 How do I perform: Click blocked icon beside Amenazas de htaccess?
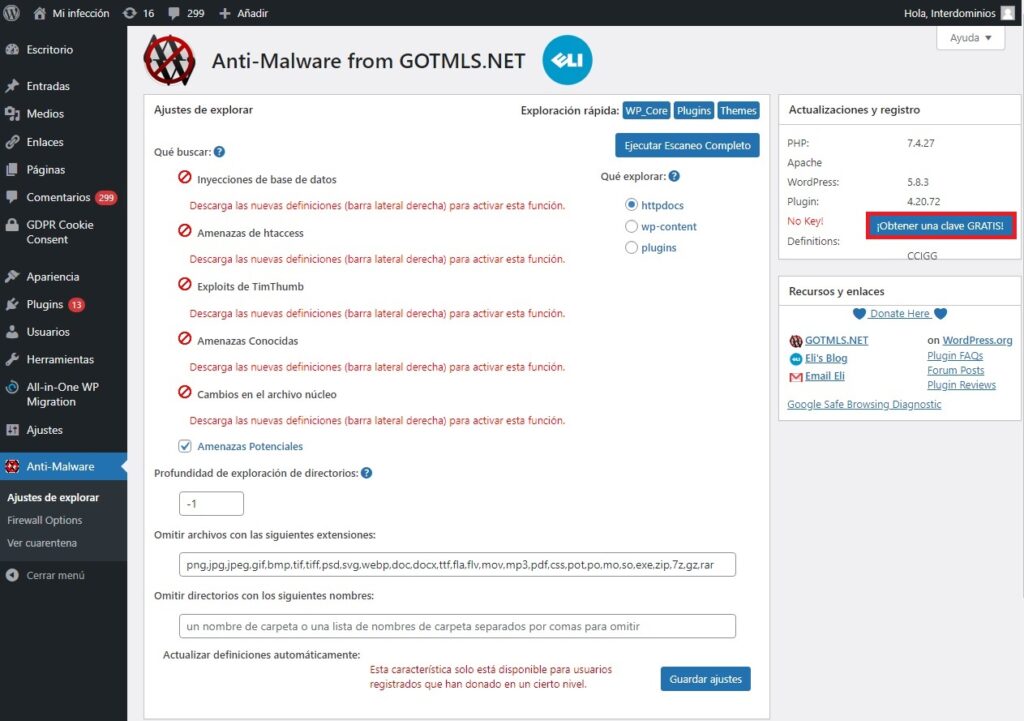click(185, 231)
